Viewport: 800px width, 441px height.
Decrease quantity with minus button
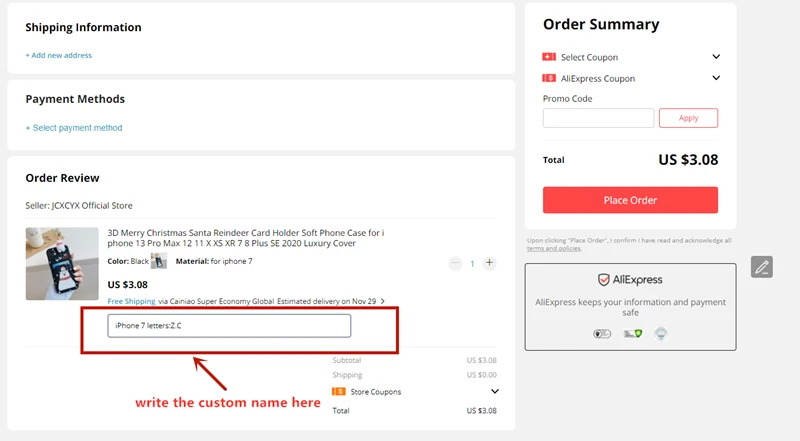click(x=455, y=263)
